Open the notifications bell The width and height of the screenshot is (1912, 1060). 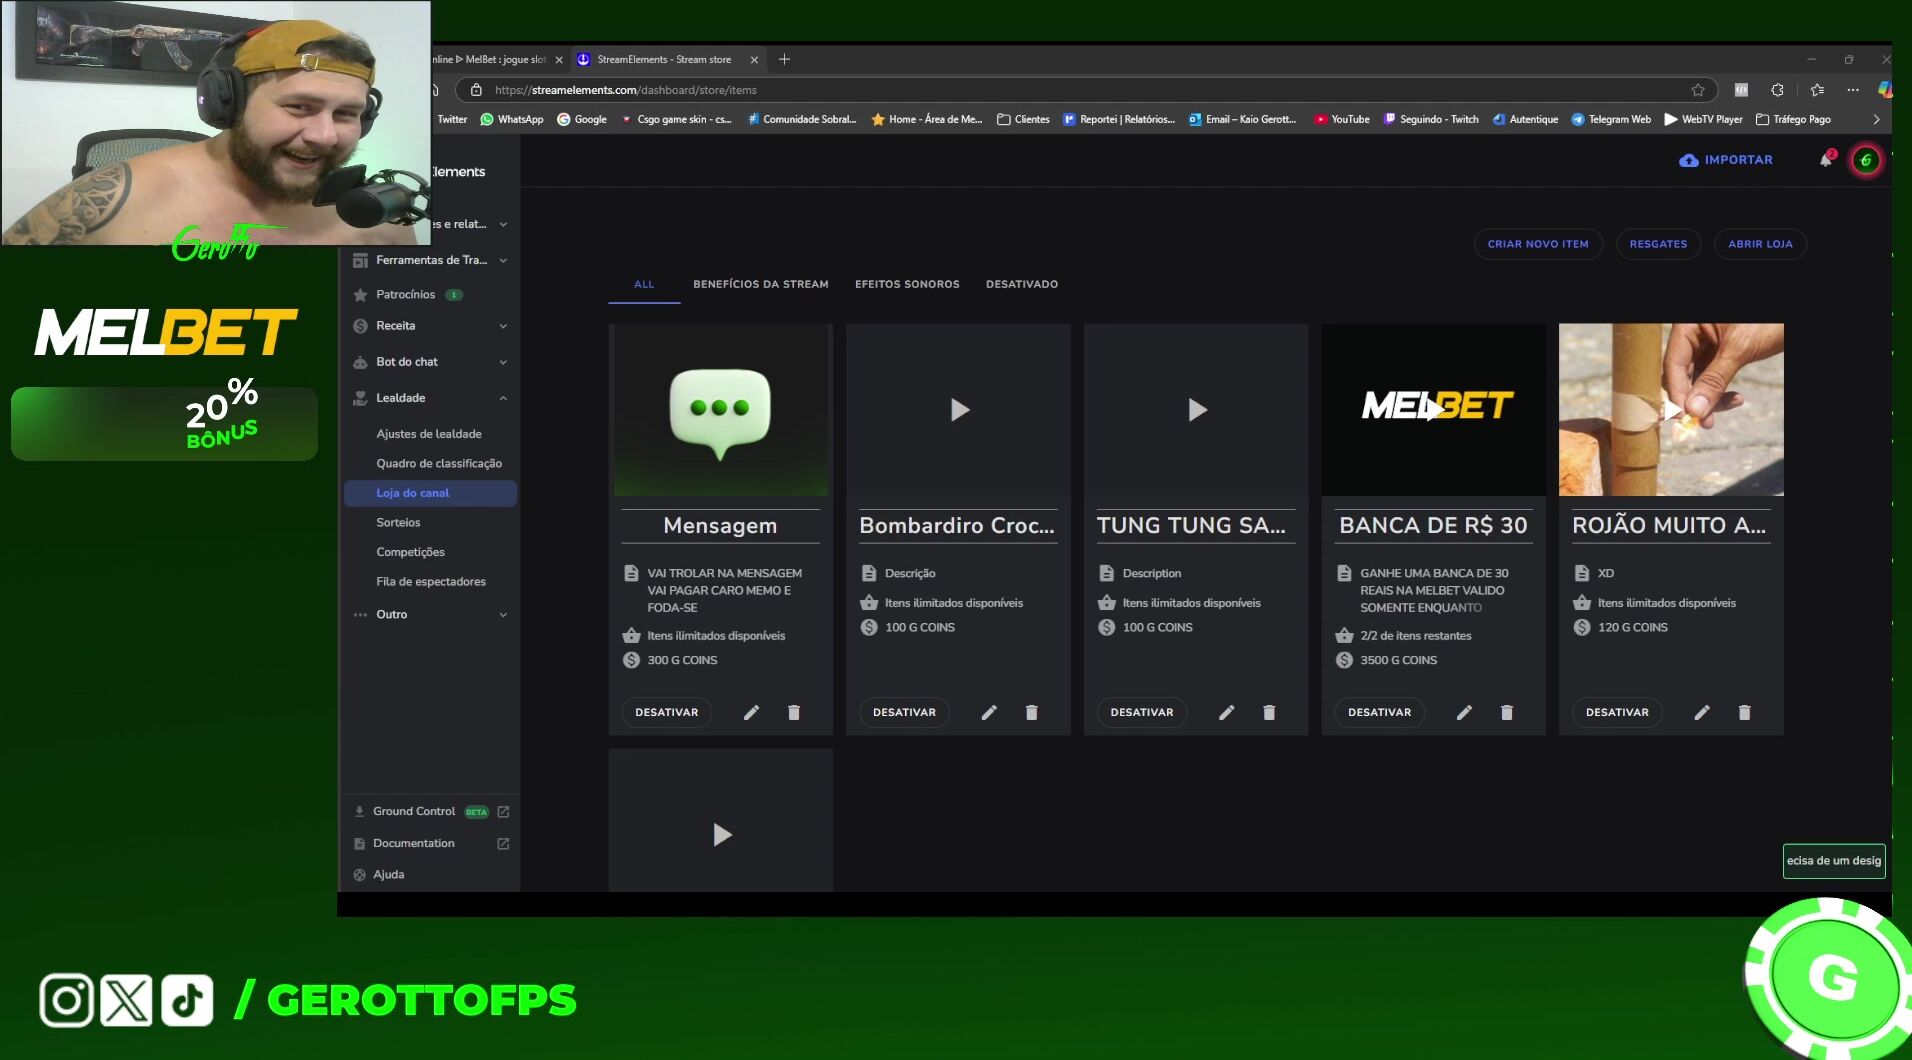[1826, 160]
